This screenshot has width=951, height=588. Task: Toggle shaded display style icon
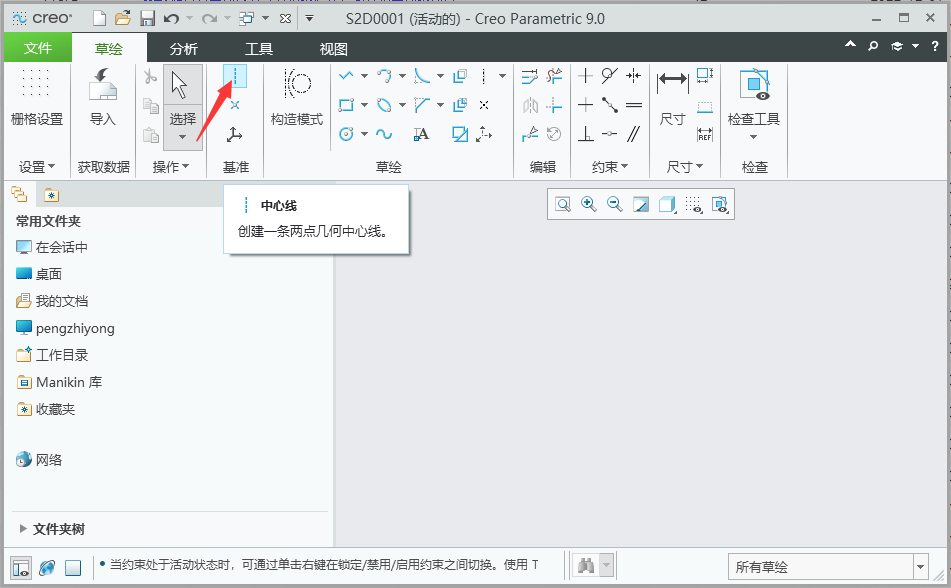(x=665, y=203)
